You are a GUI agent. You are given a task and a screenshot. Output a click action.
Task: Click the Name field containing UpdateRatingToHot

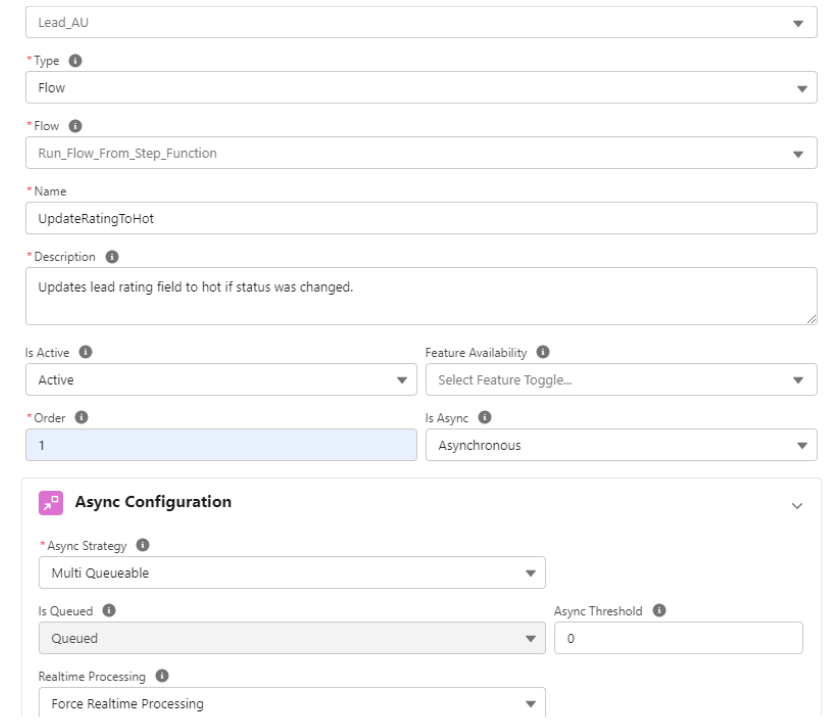420,219
